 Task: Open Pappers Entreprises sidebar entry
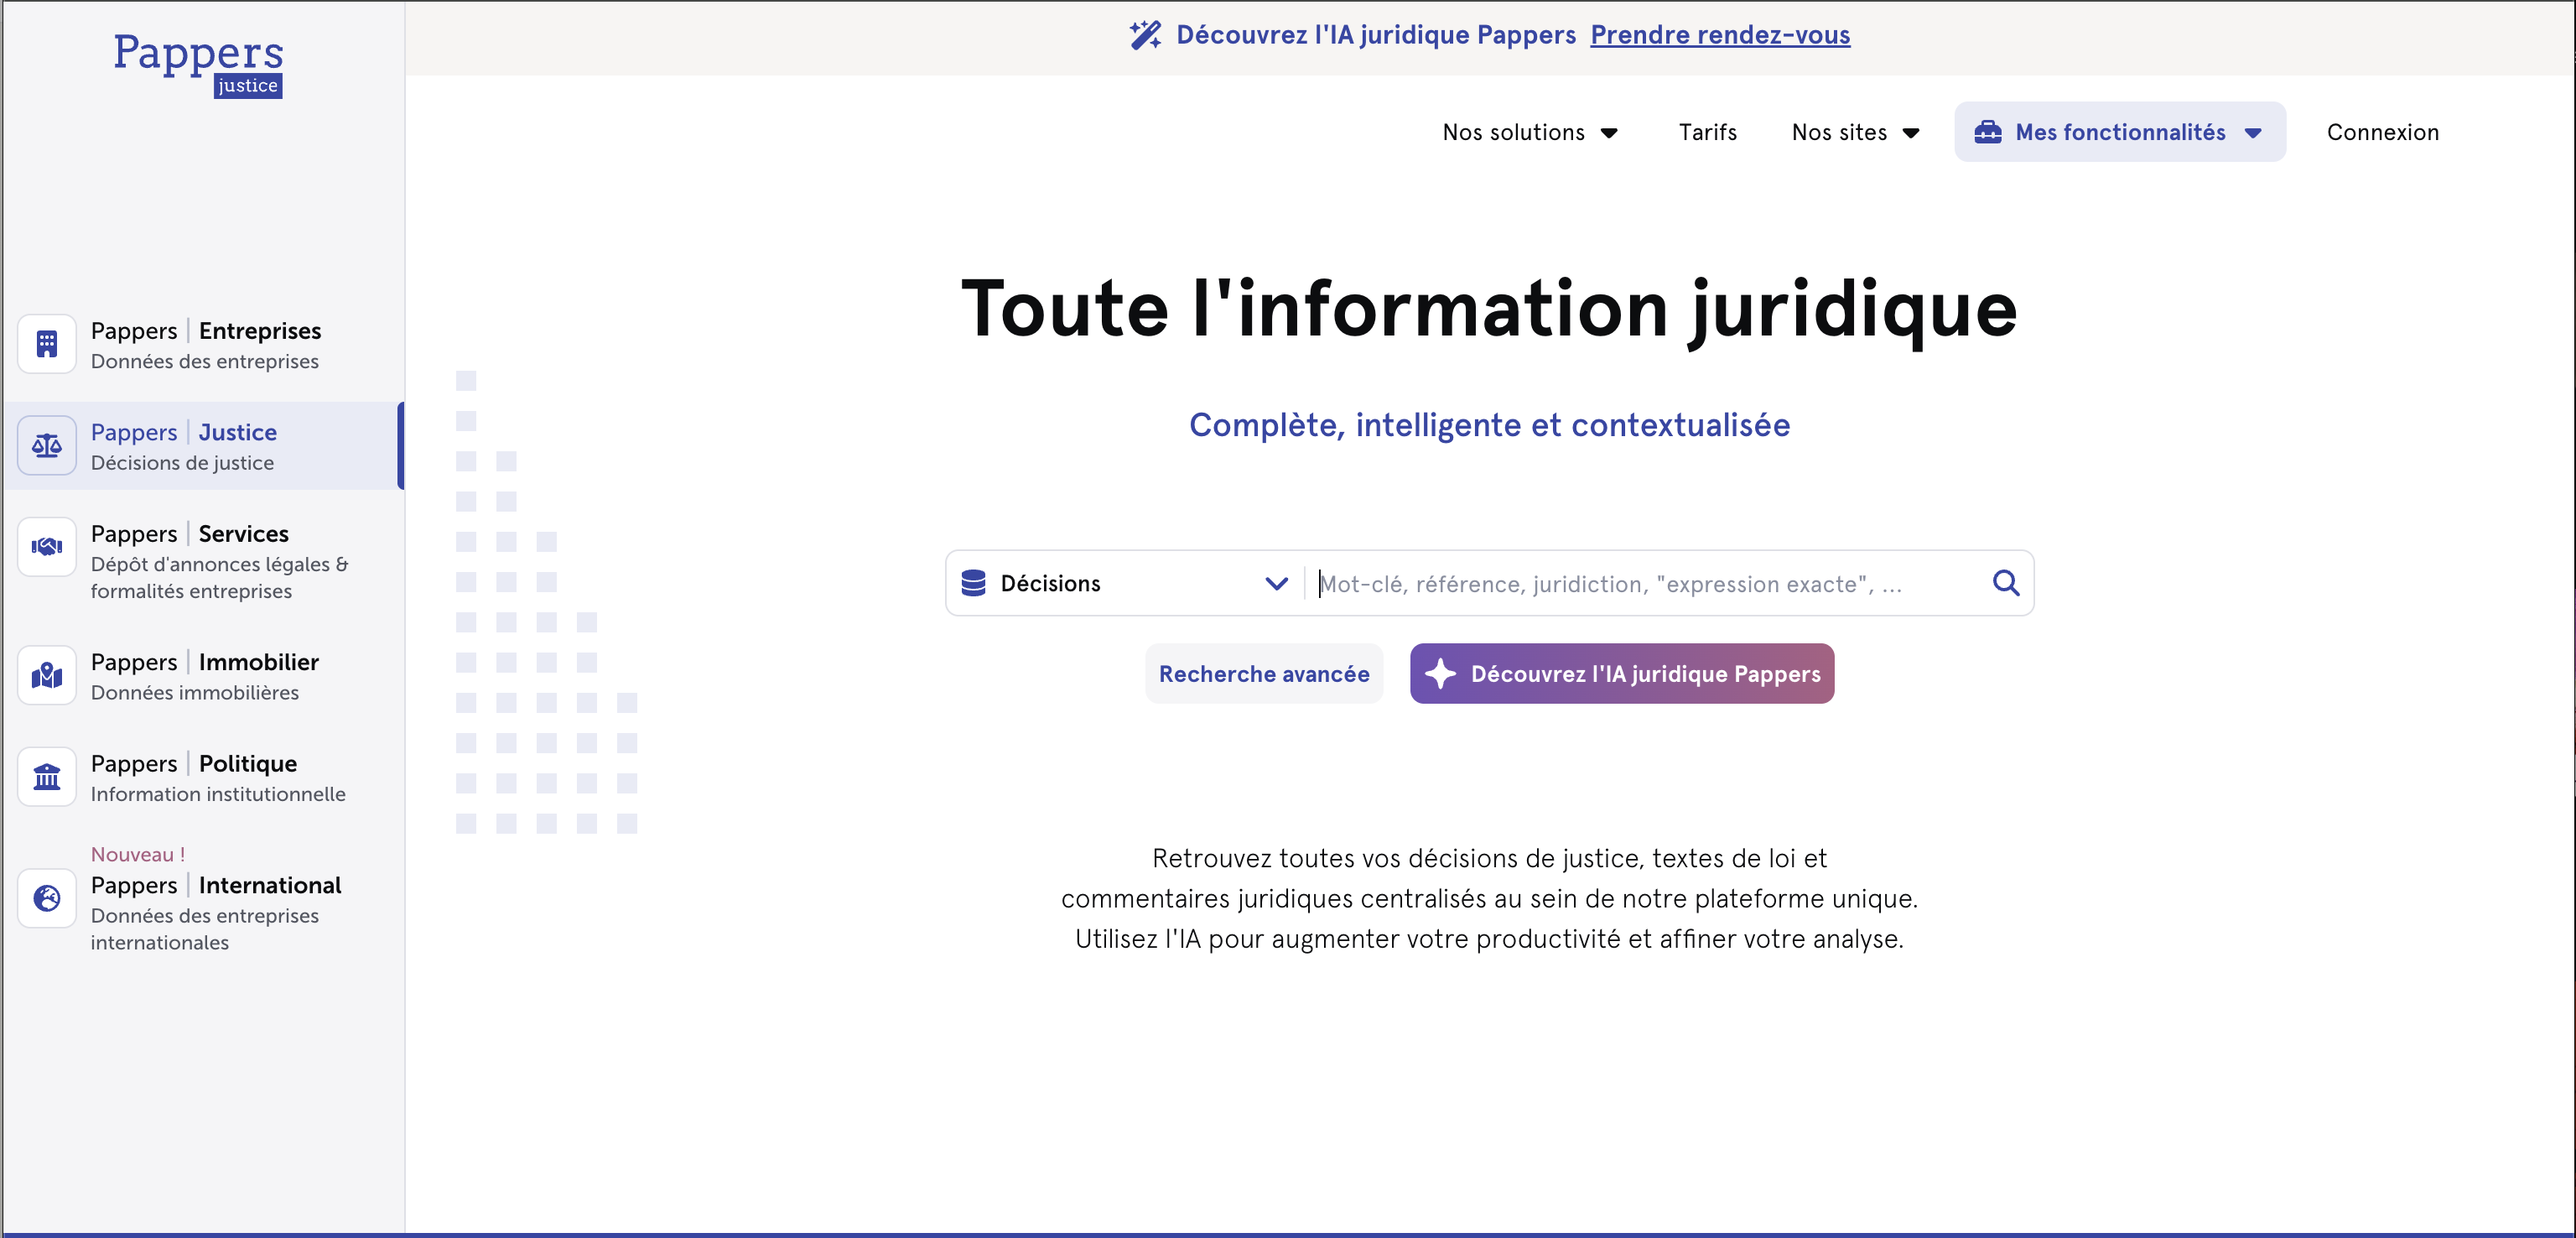point(202,344)
